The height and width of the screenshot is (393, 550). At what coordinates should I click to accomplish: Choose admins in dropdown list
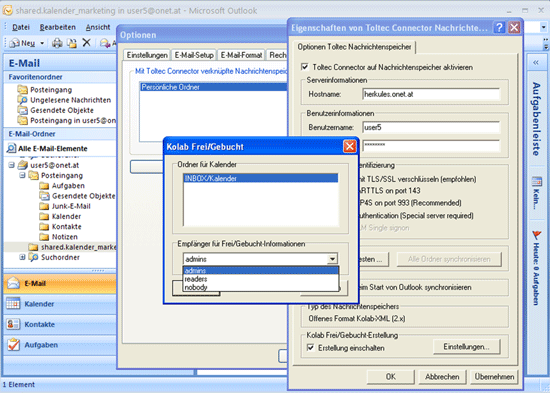(261, 270)
